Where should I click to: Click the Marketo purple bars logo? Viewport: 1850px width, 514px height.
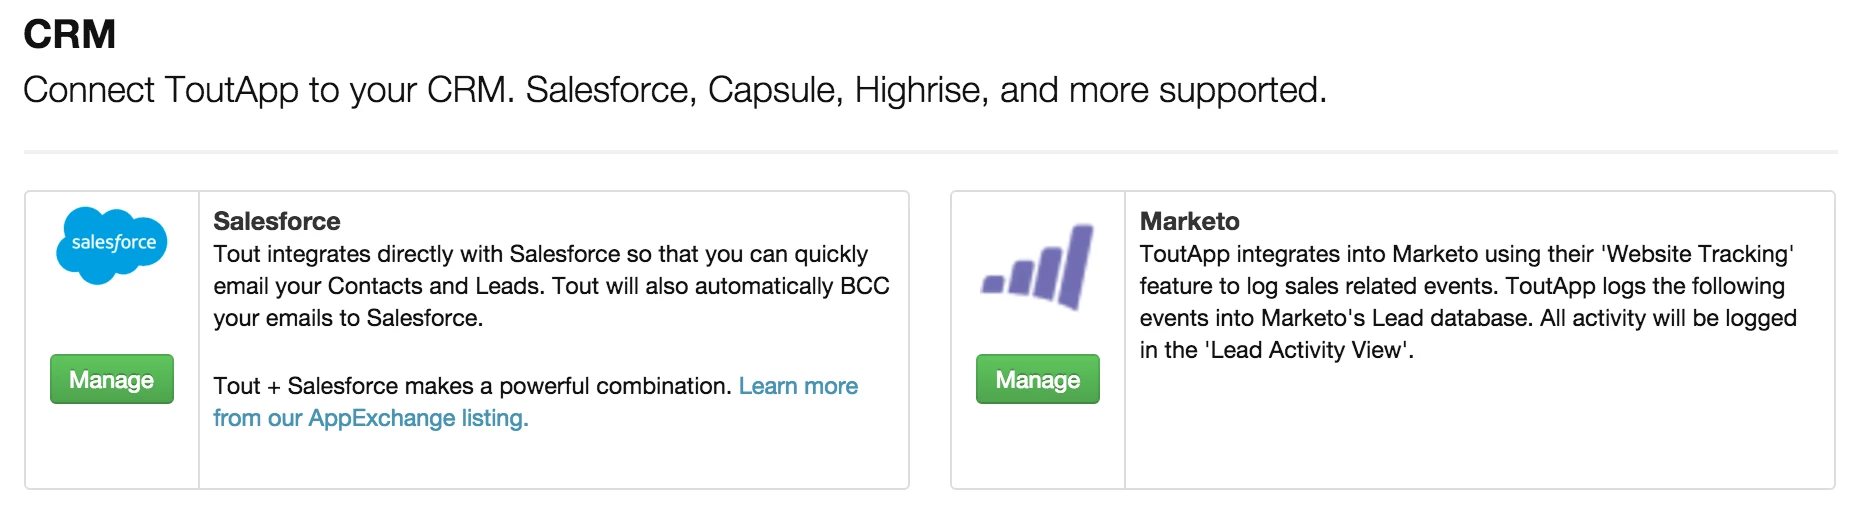1038,267
